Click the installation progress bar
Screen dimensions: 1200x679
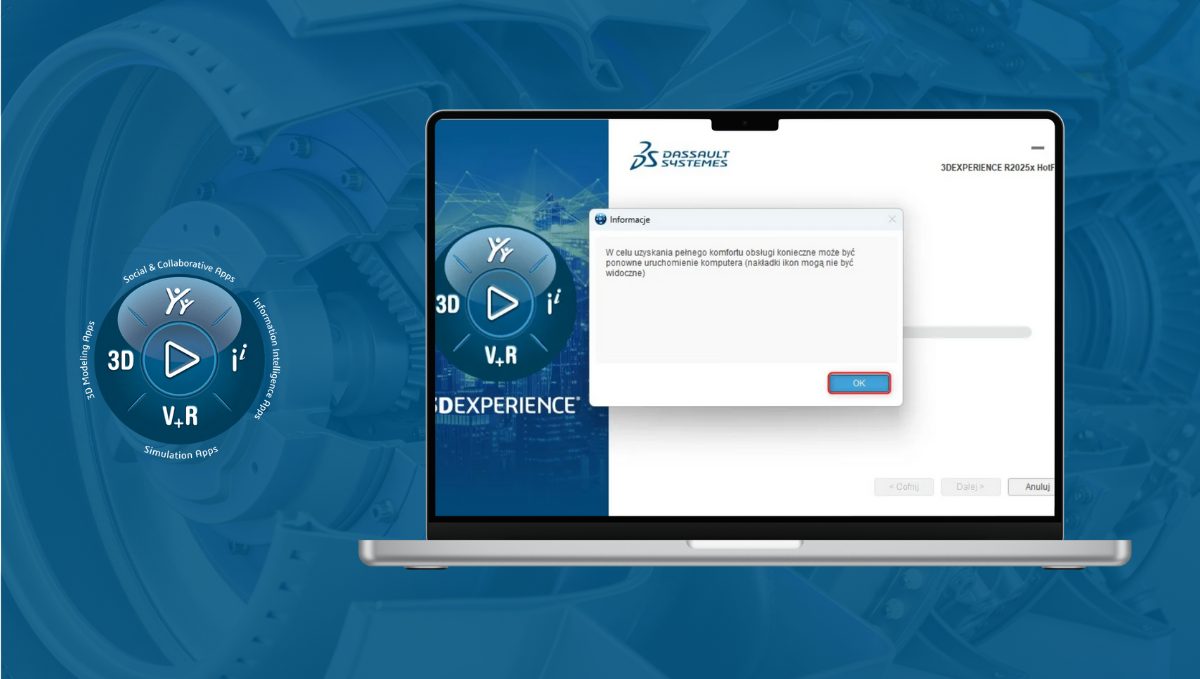(x=967, y=332)
